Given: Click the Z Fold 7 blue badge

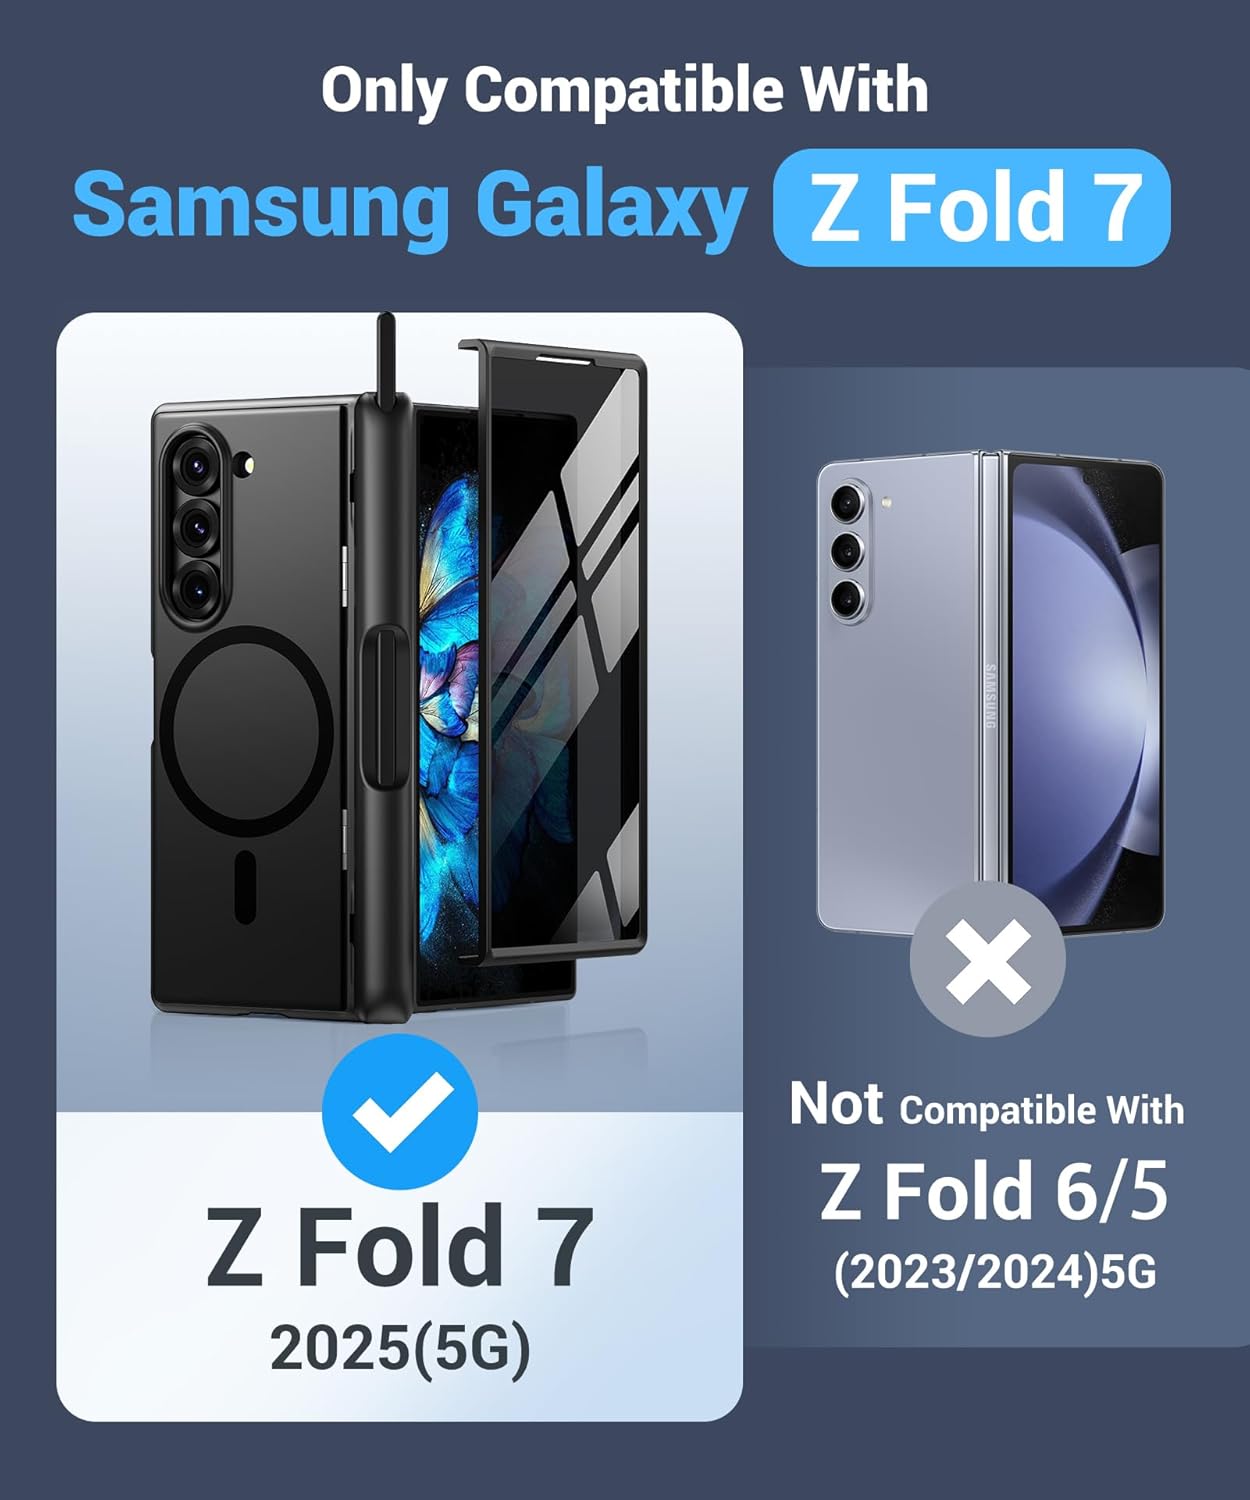Looking at the screenshot, I should click(x=971, y=207).
